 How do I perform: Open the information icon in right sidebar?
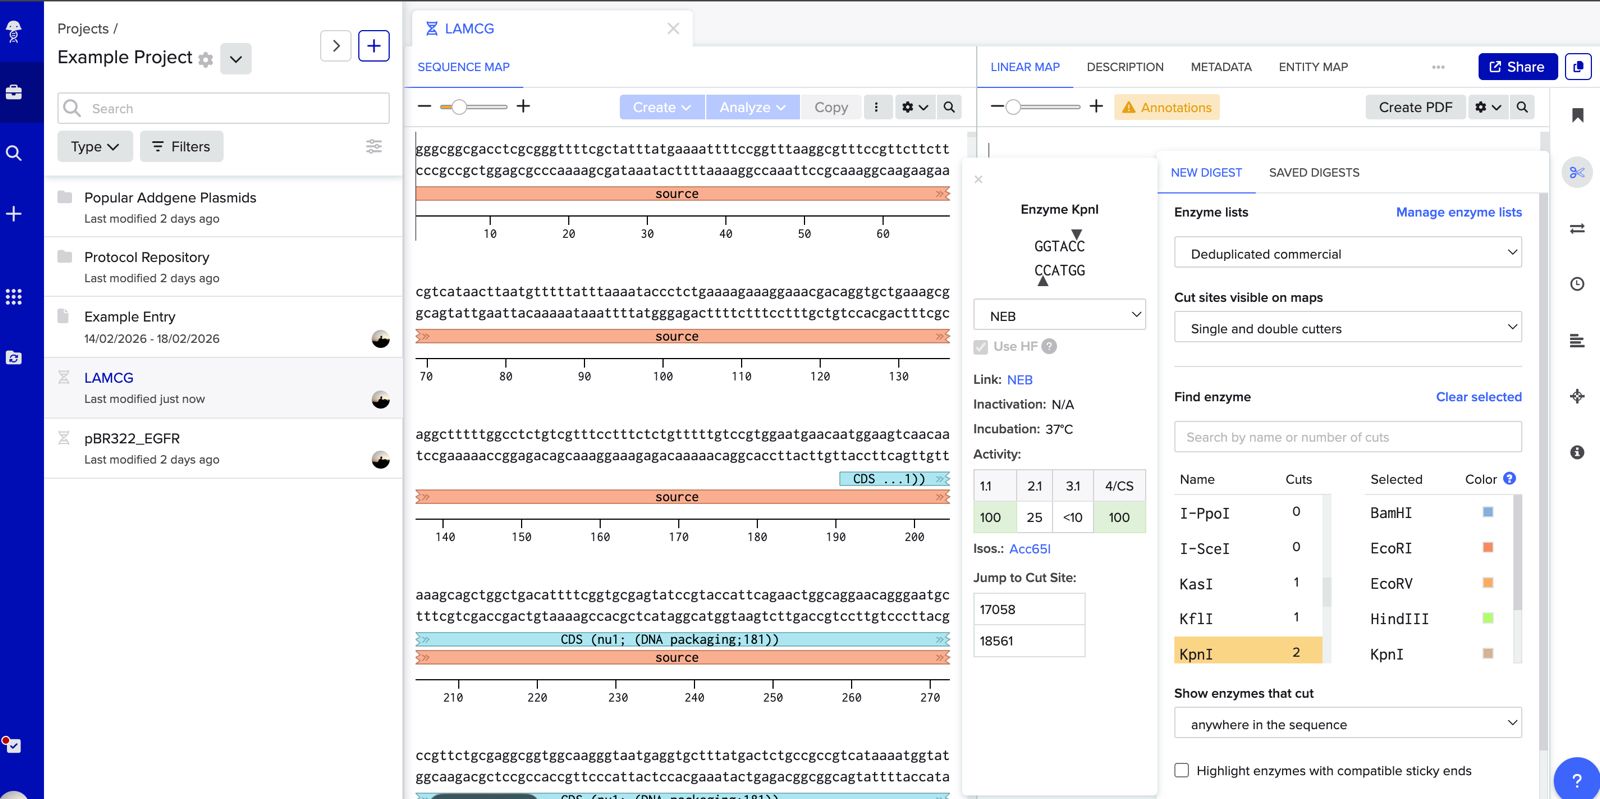click(1577, 452)
